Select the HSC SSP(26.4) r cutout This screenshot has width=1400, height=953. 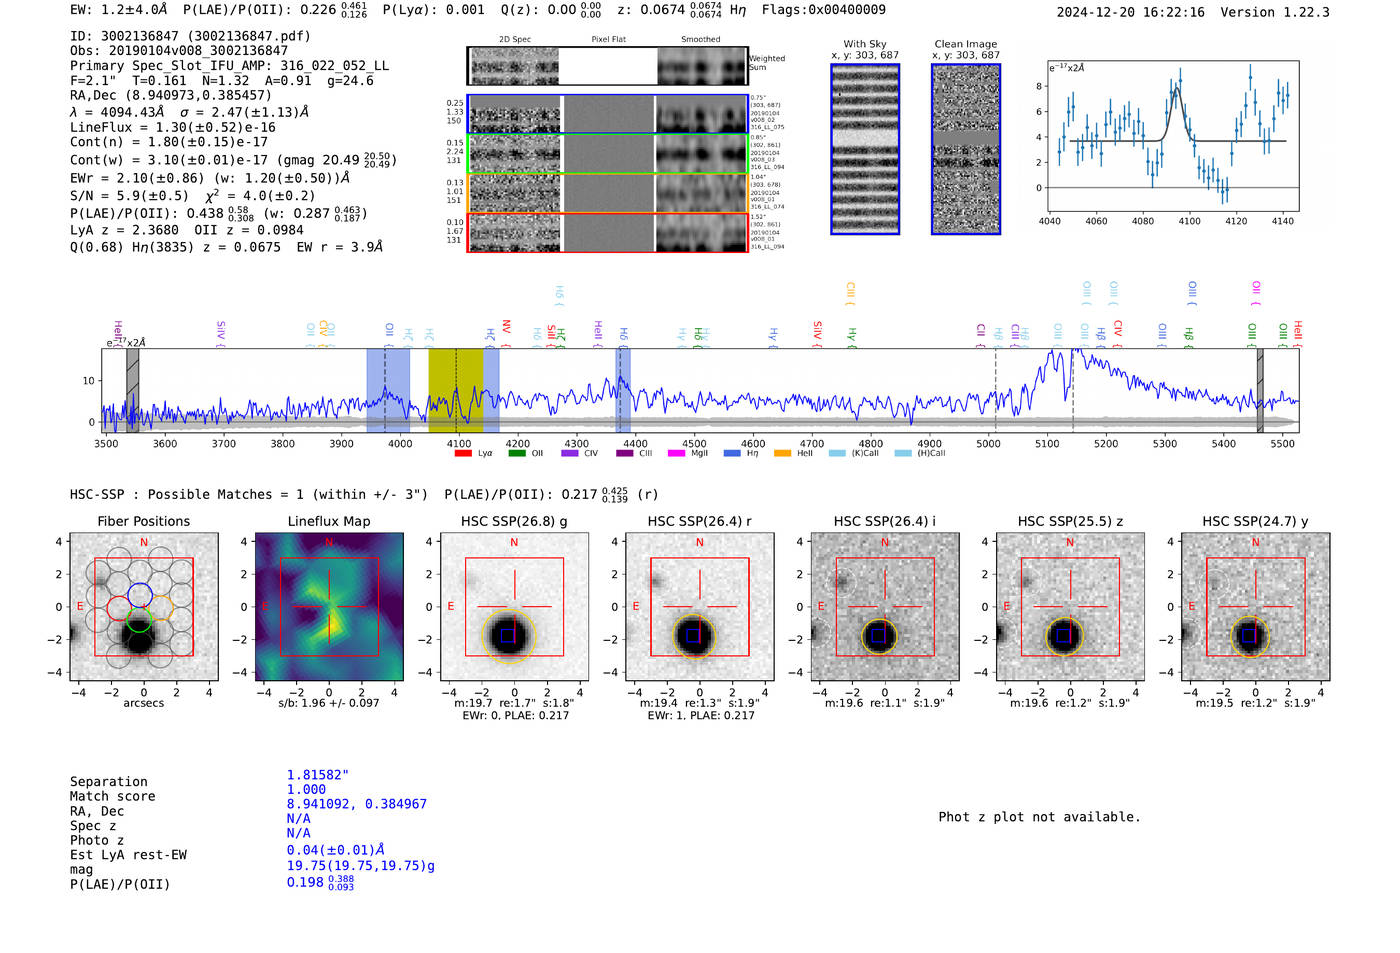tap(699, 607)
